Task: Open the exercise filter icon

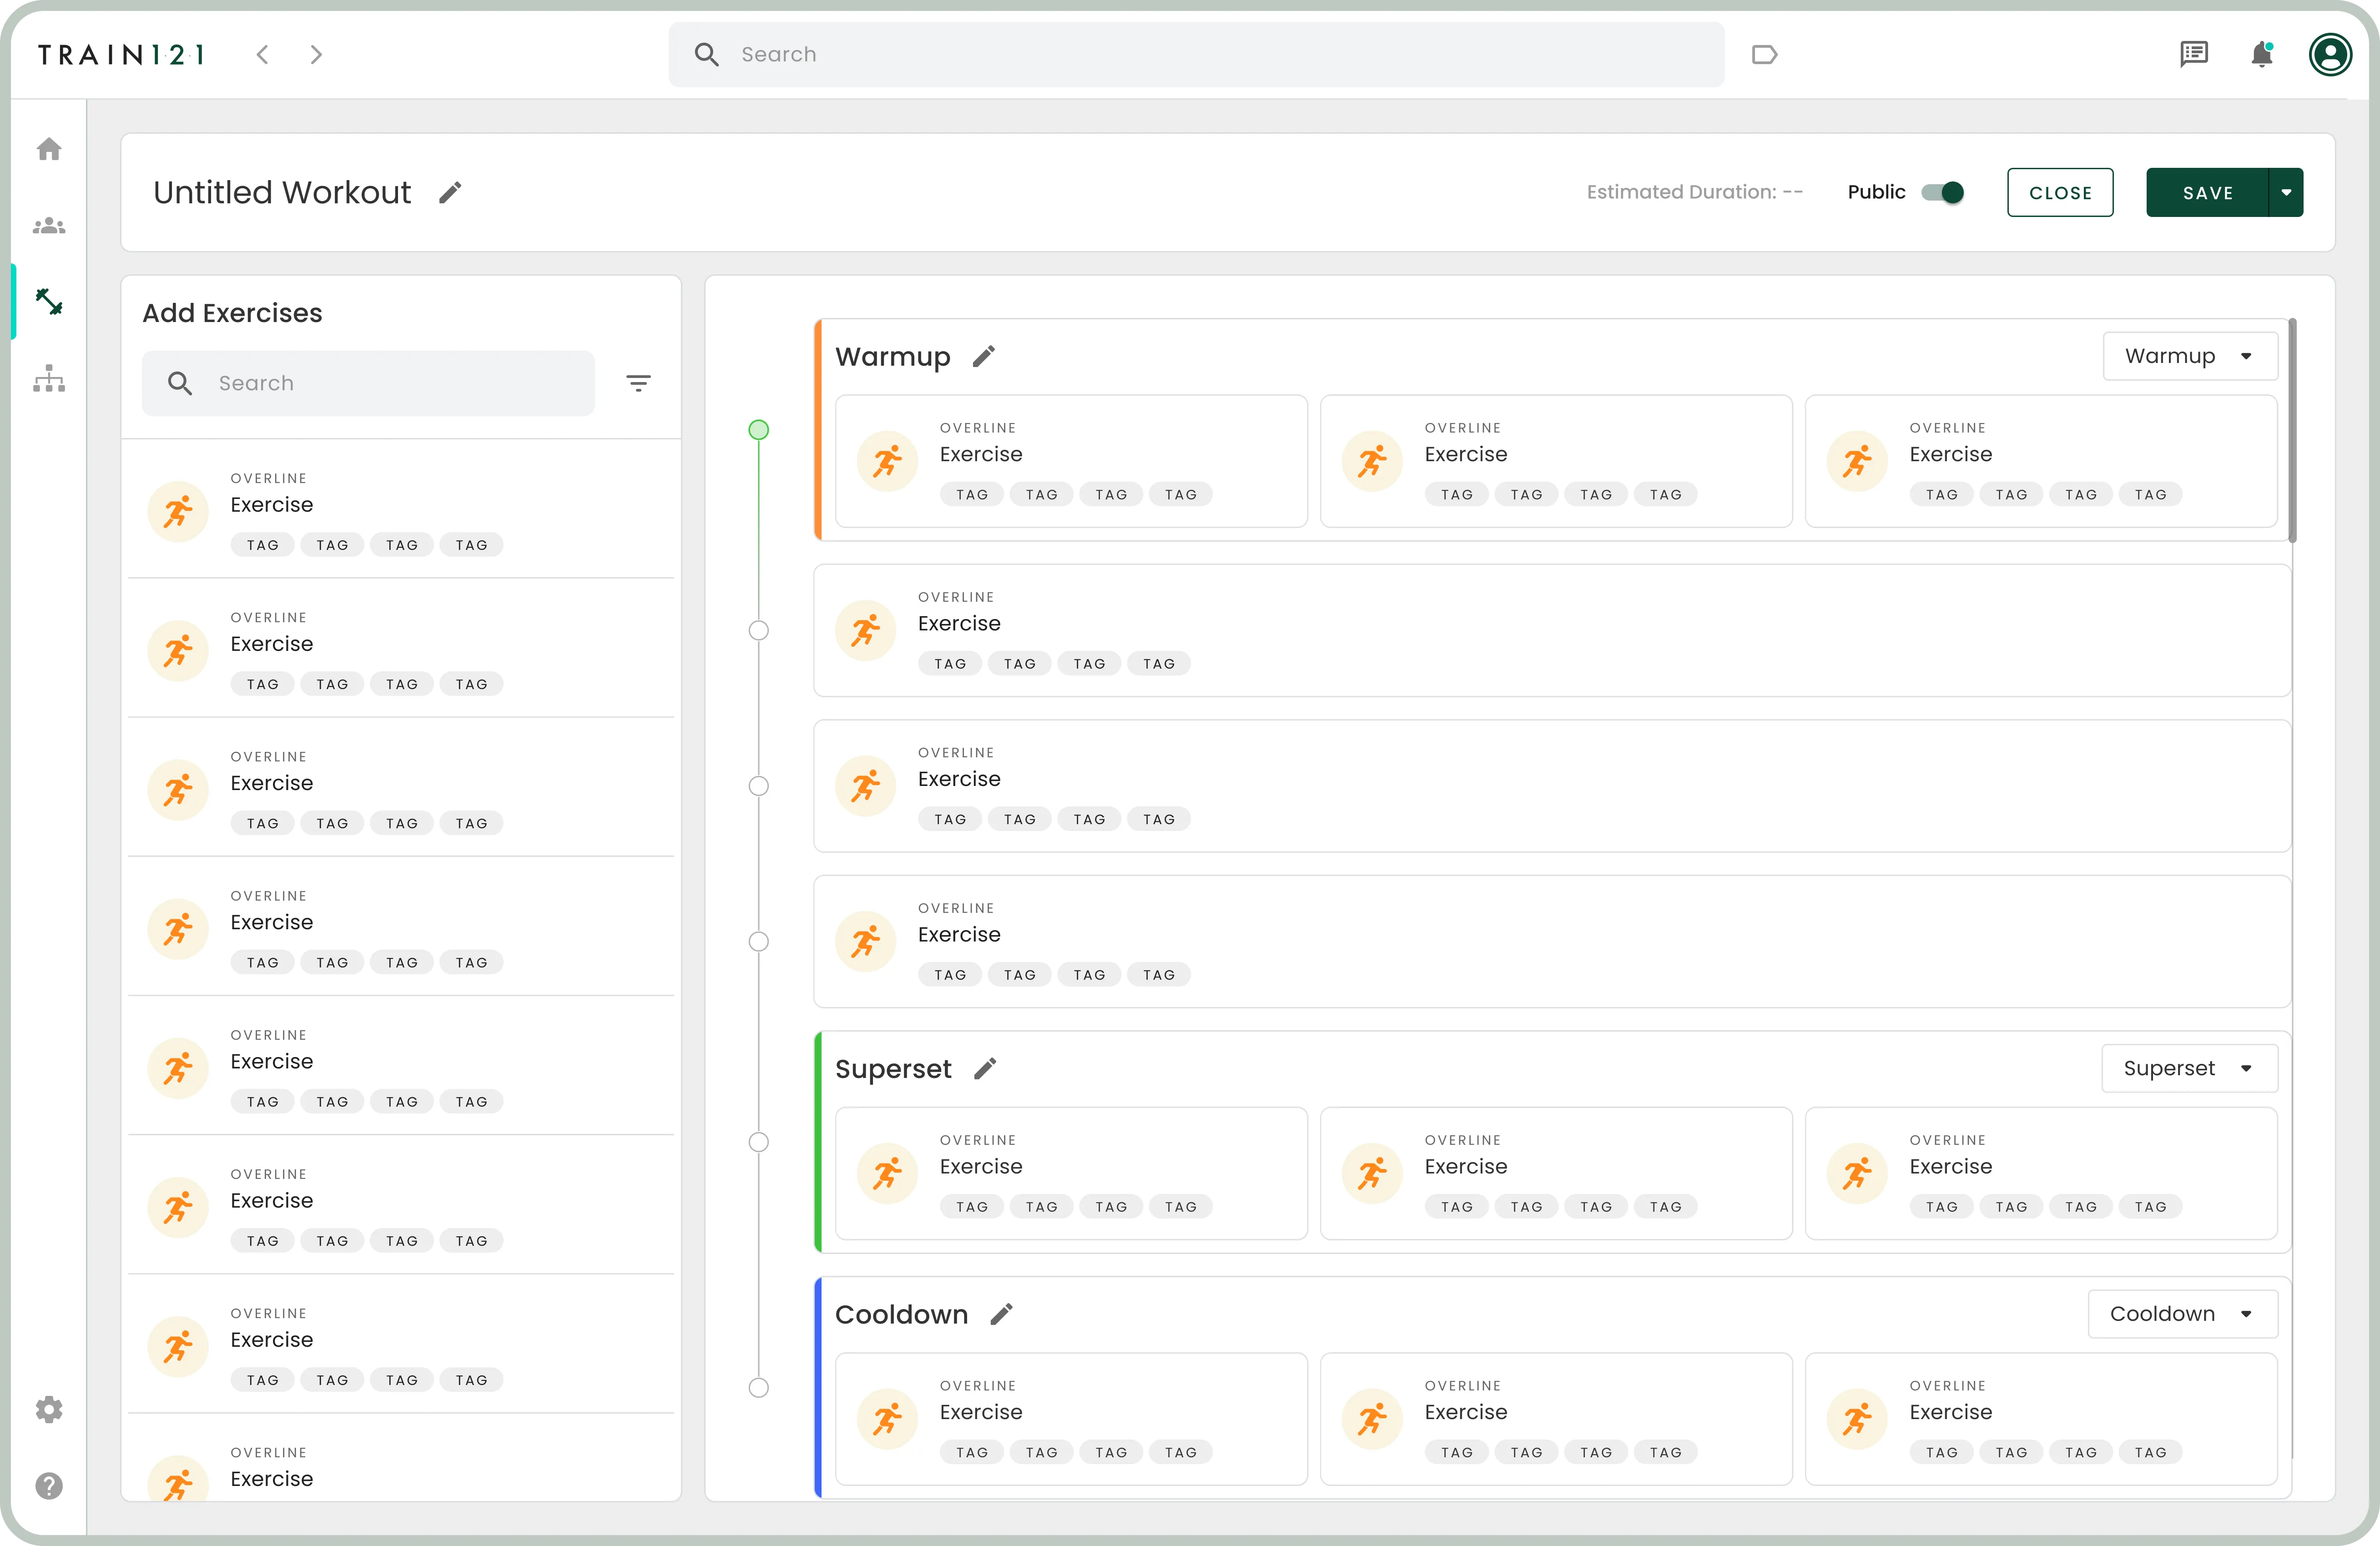Action: click(x=639, y=382)
